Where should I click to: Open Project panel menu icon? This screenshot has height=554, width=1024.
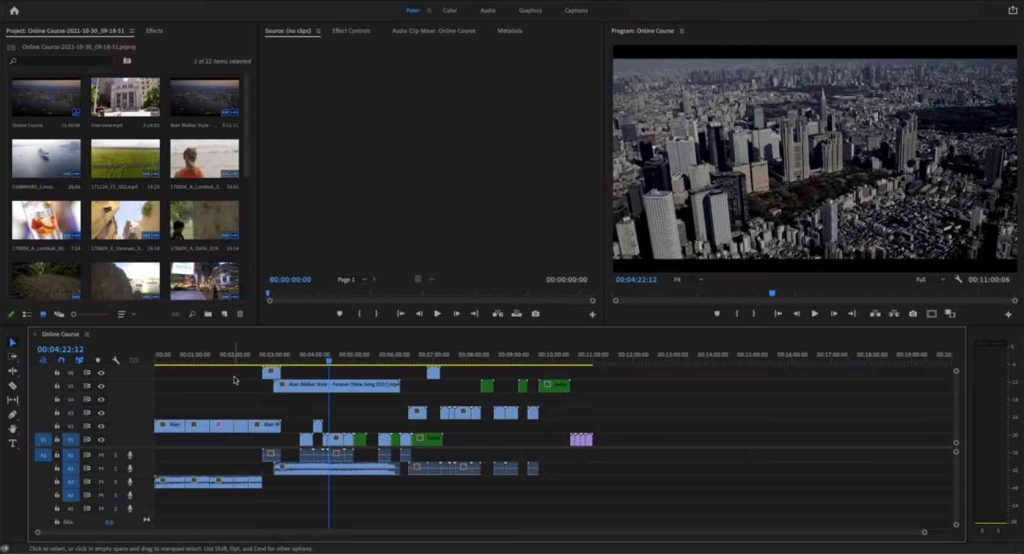coord(132,31)
